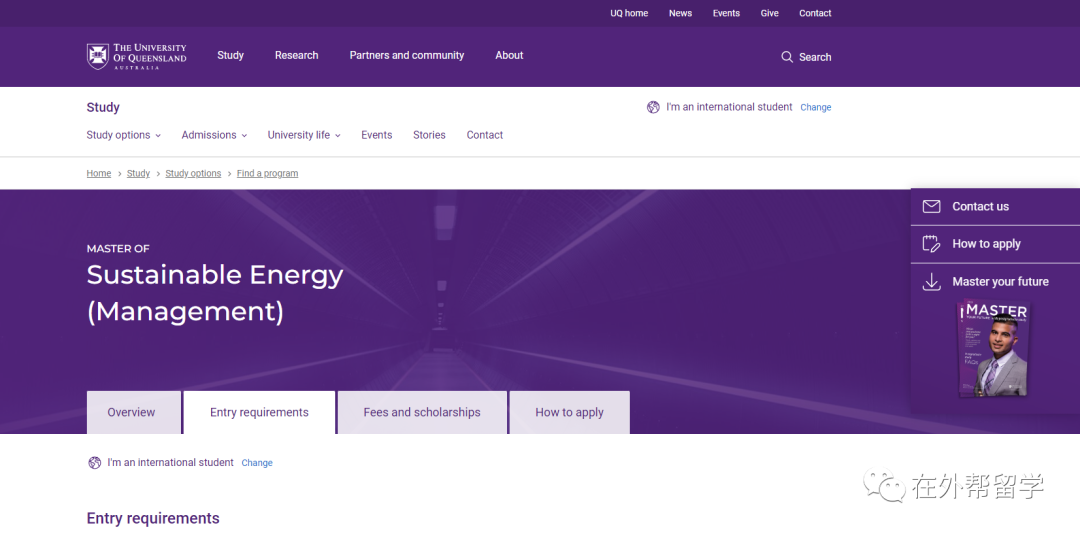1080x534 pixels.
Task: Expand the Admissions dropdown menu
Action: [214, 135]
